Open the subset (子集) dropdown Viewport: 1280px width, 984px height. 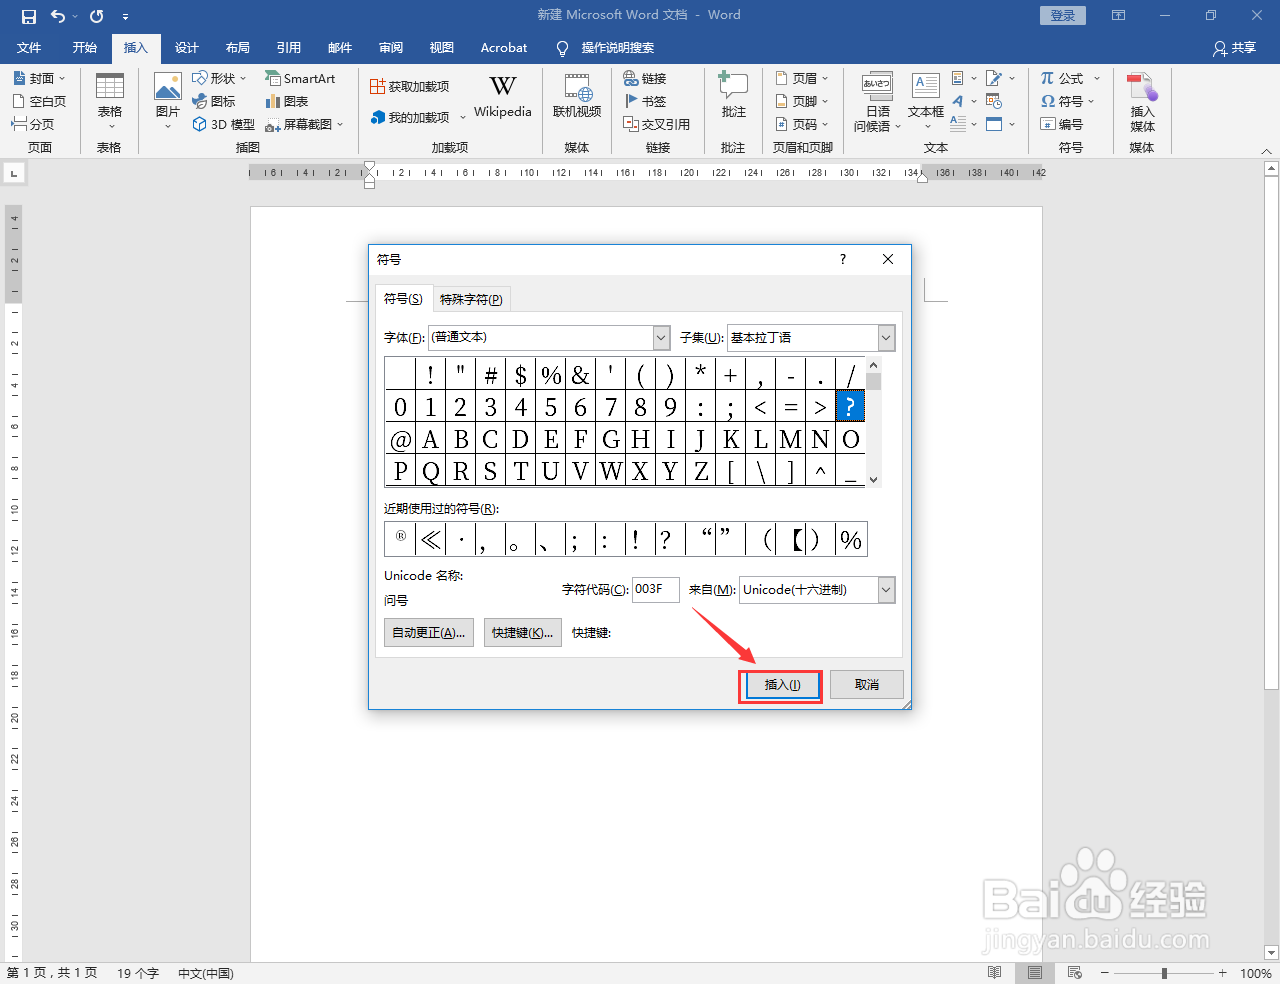pyautogui.click(x=886, y=338)
